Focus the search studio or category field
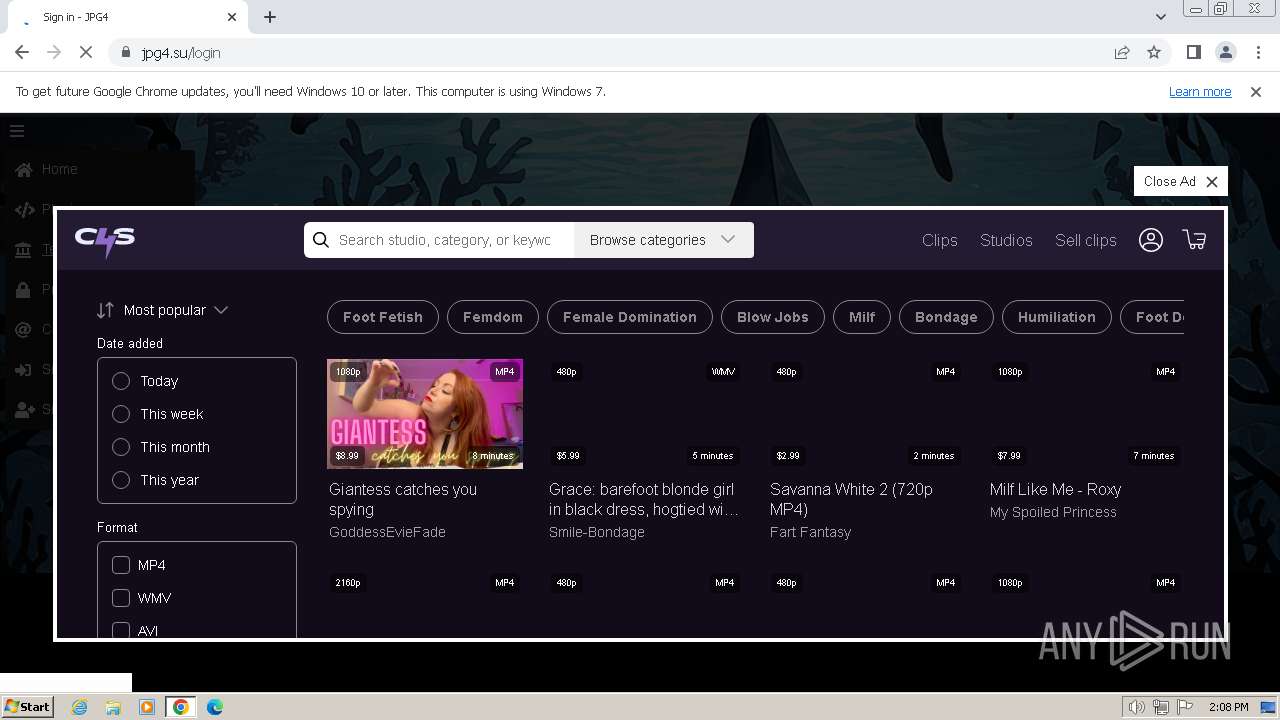 point(445,240)
